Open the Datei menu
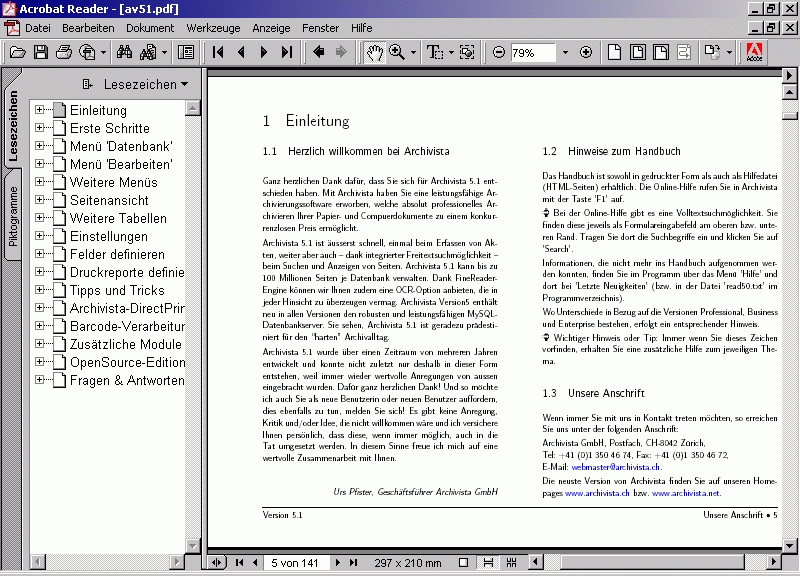This screenshot has width=800, height=576. [x=38, y=28]
